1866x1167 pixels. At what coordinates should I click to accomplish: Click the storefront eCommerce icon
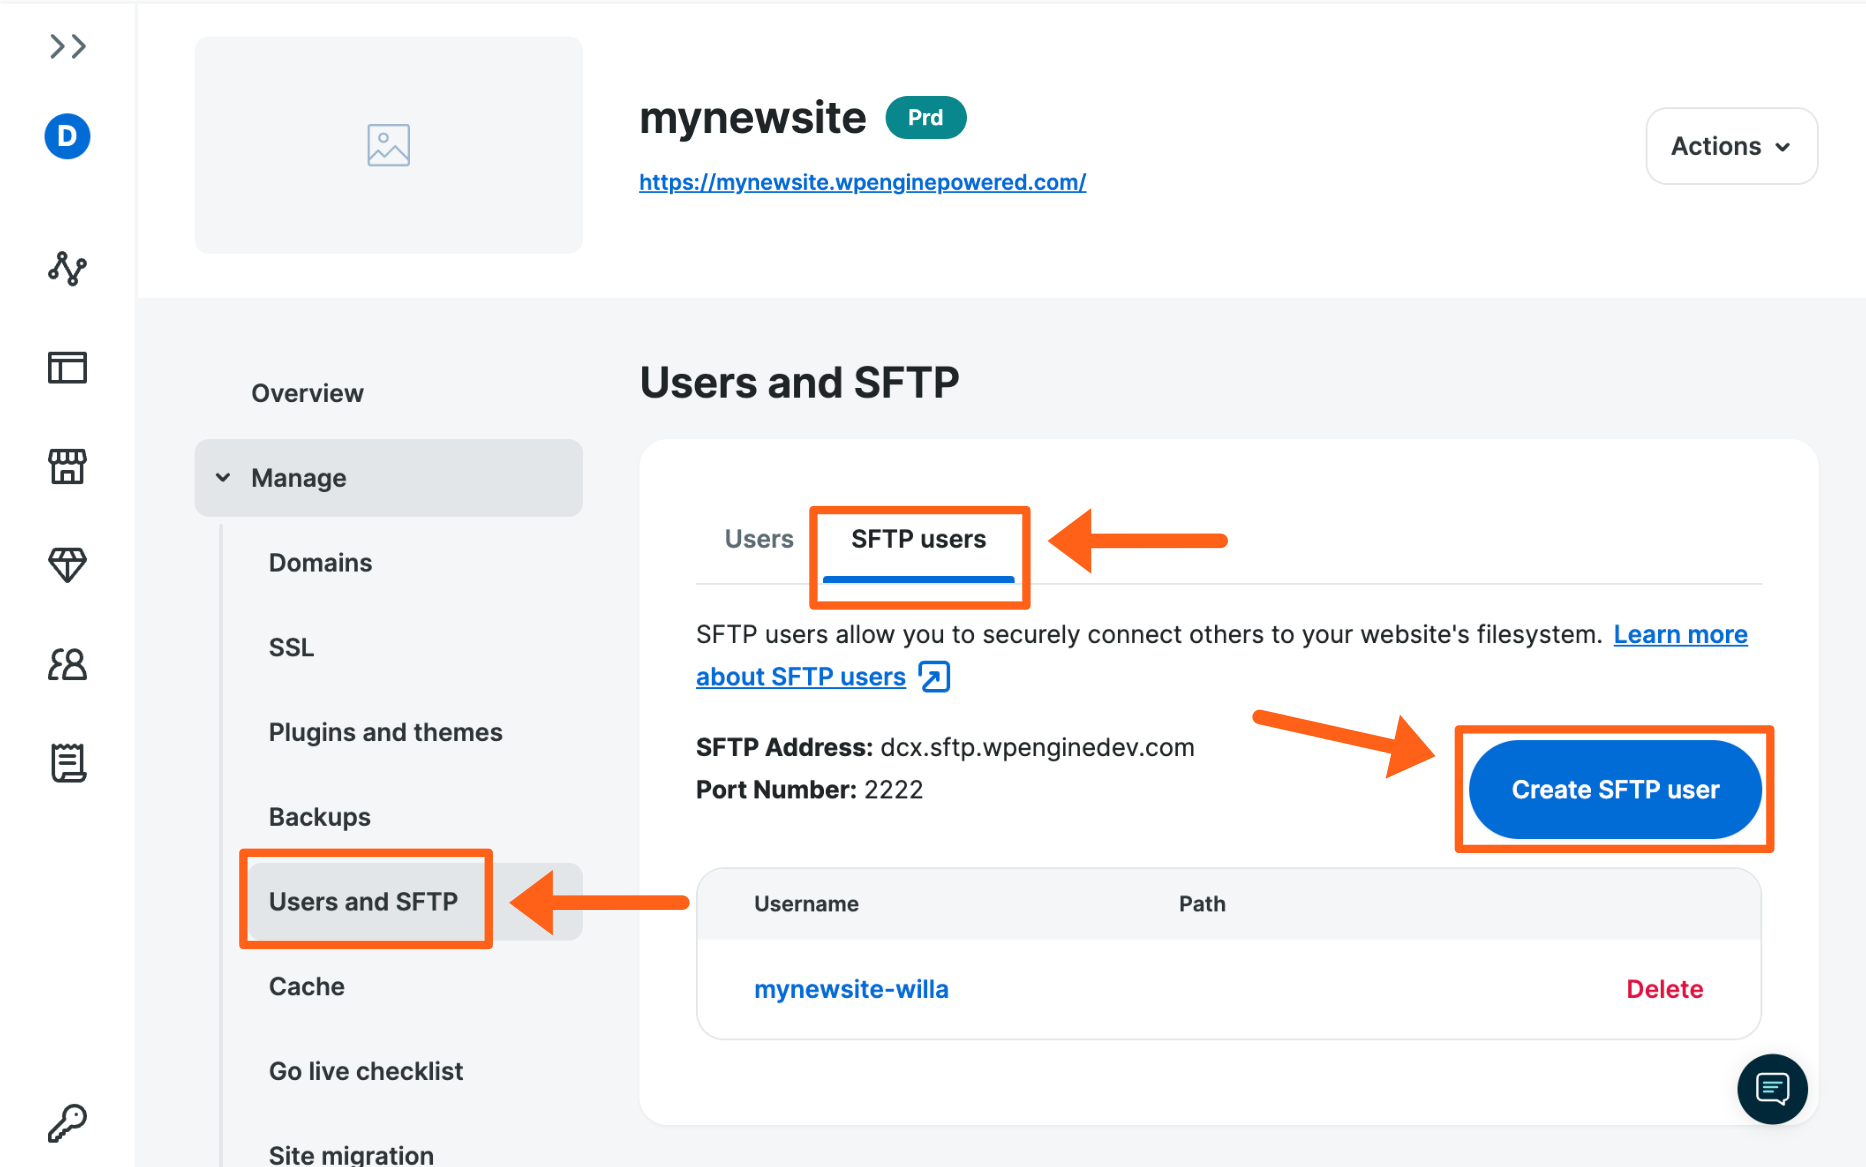pyautogui.click(x=66, y=467)
